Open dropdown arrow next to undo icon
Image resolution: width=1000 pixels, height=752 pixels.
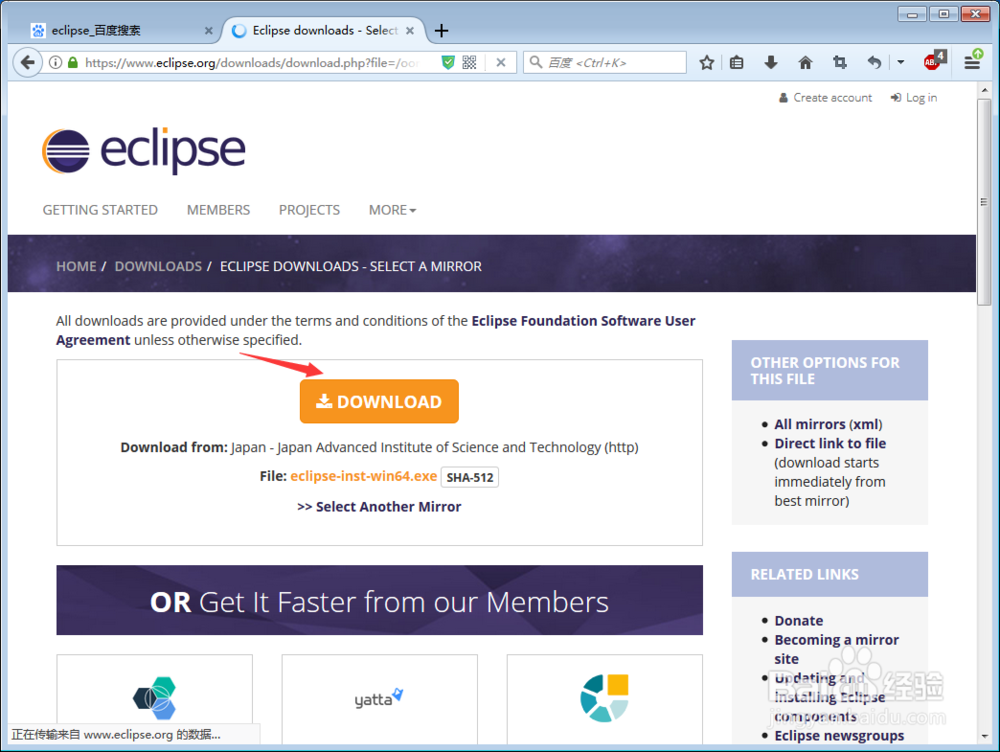point(901,63)
